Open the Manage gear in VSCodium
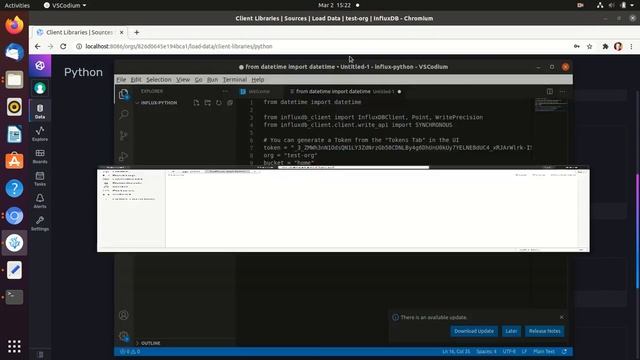This screenshot has height=360, width=640. pyautogui.click(x=124, y=336)
